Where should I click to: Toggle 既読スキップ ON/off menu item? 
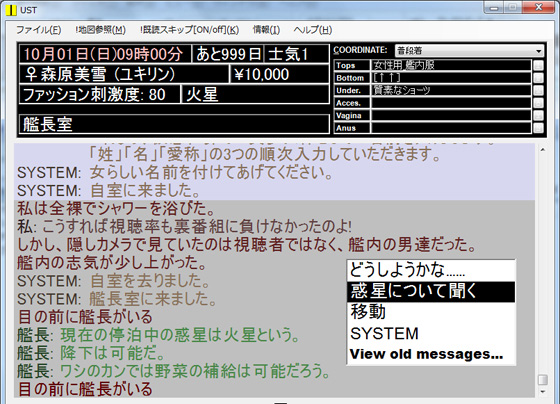(189, 30)
